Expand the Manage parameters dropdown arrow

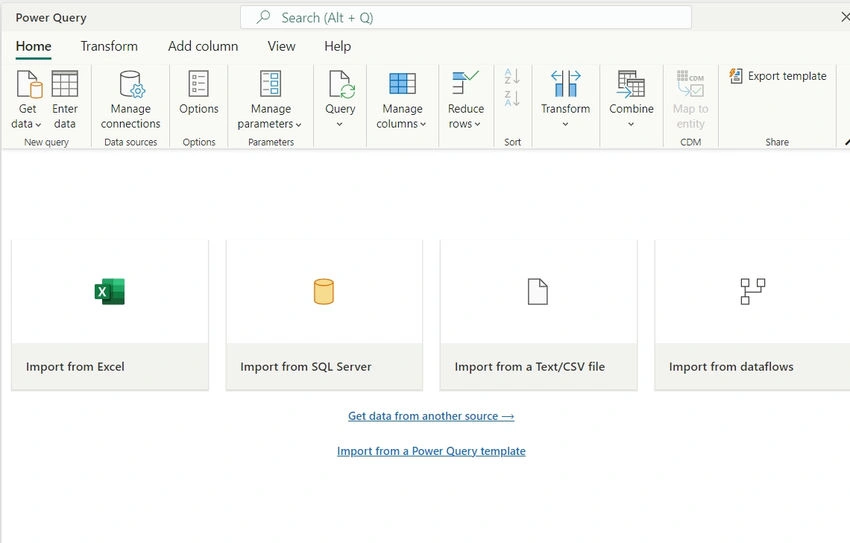coord(298,125)
